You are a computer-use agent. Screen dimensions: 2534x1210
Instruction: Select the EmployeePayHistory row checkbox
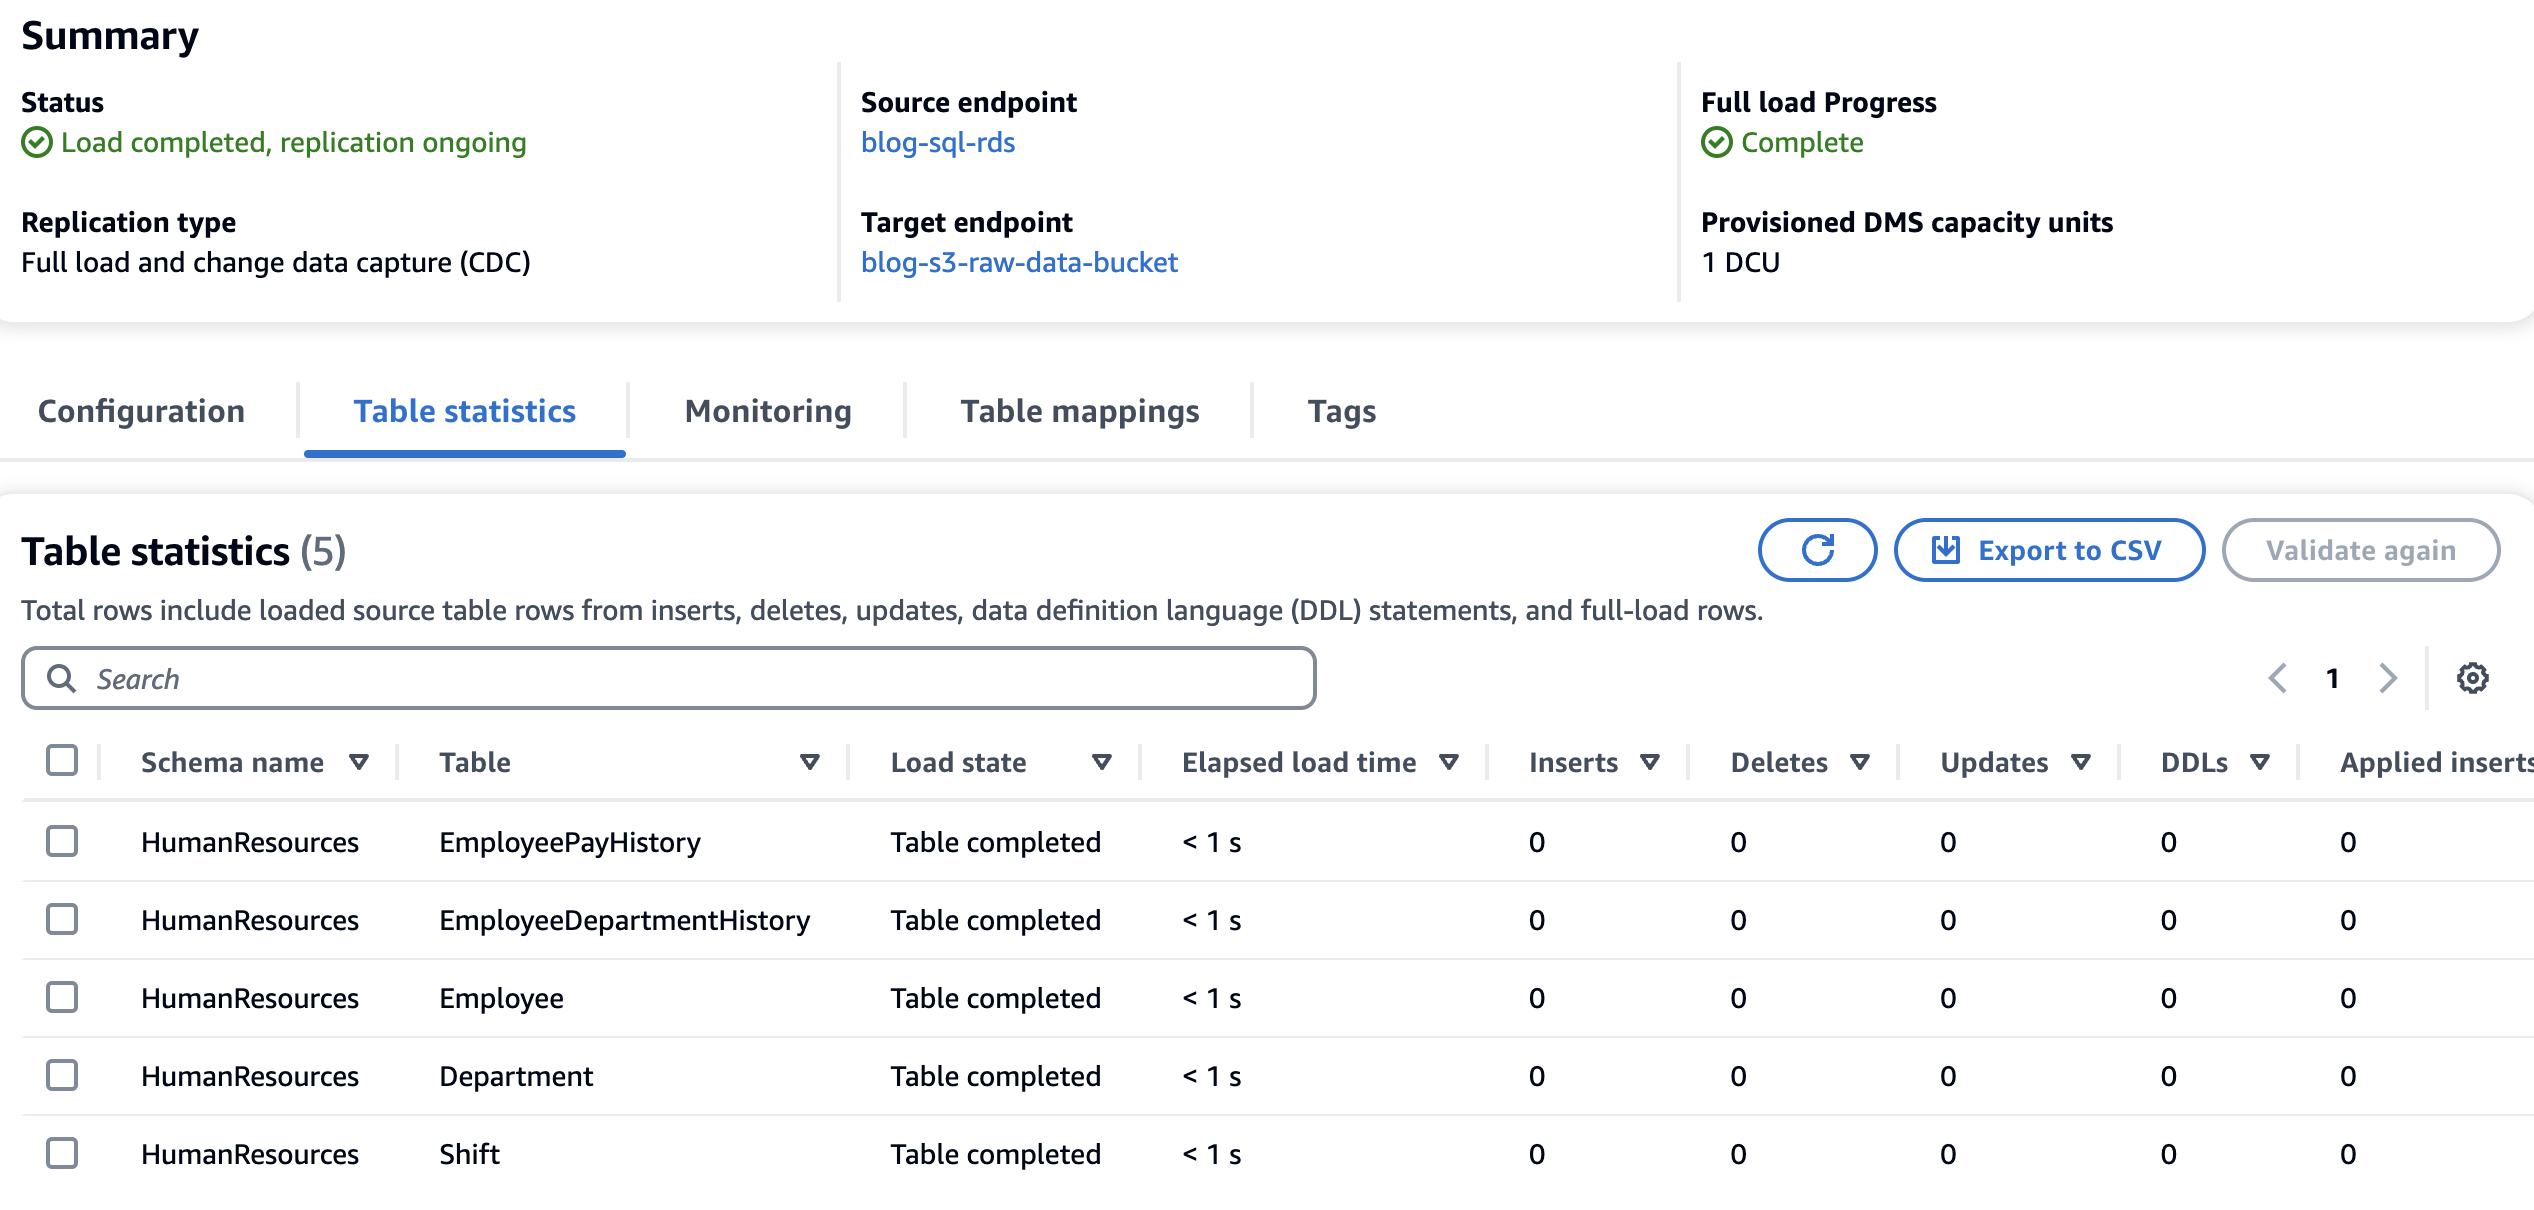62,841
